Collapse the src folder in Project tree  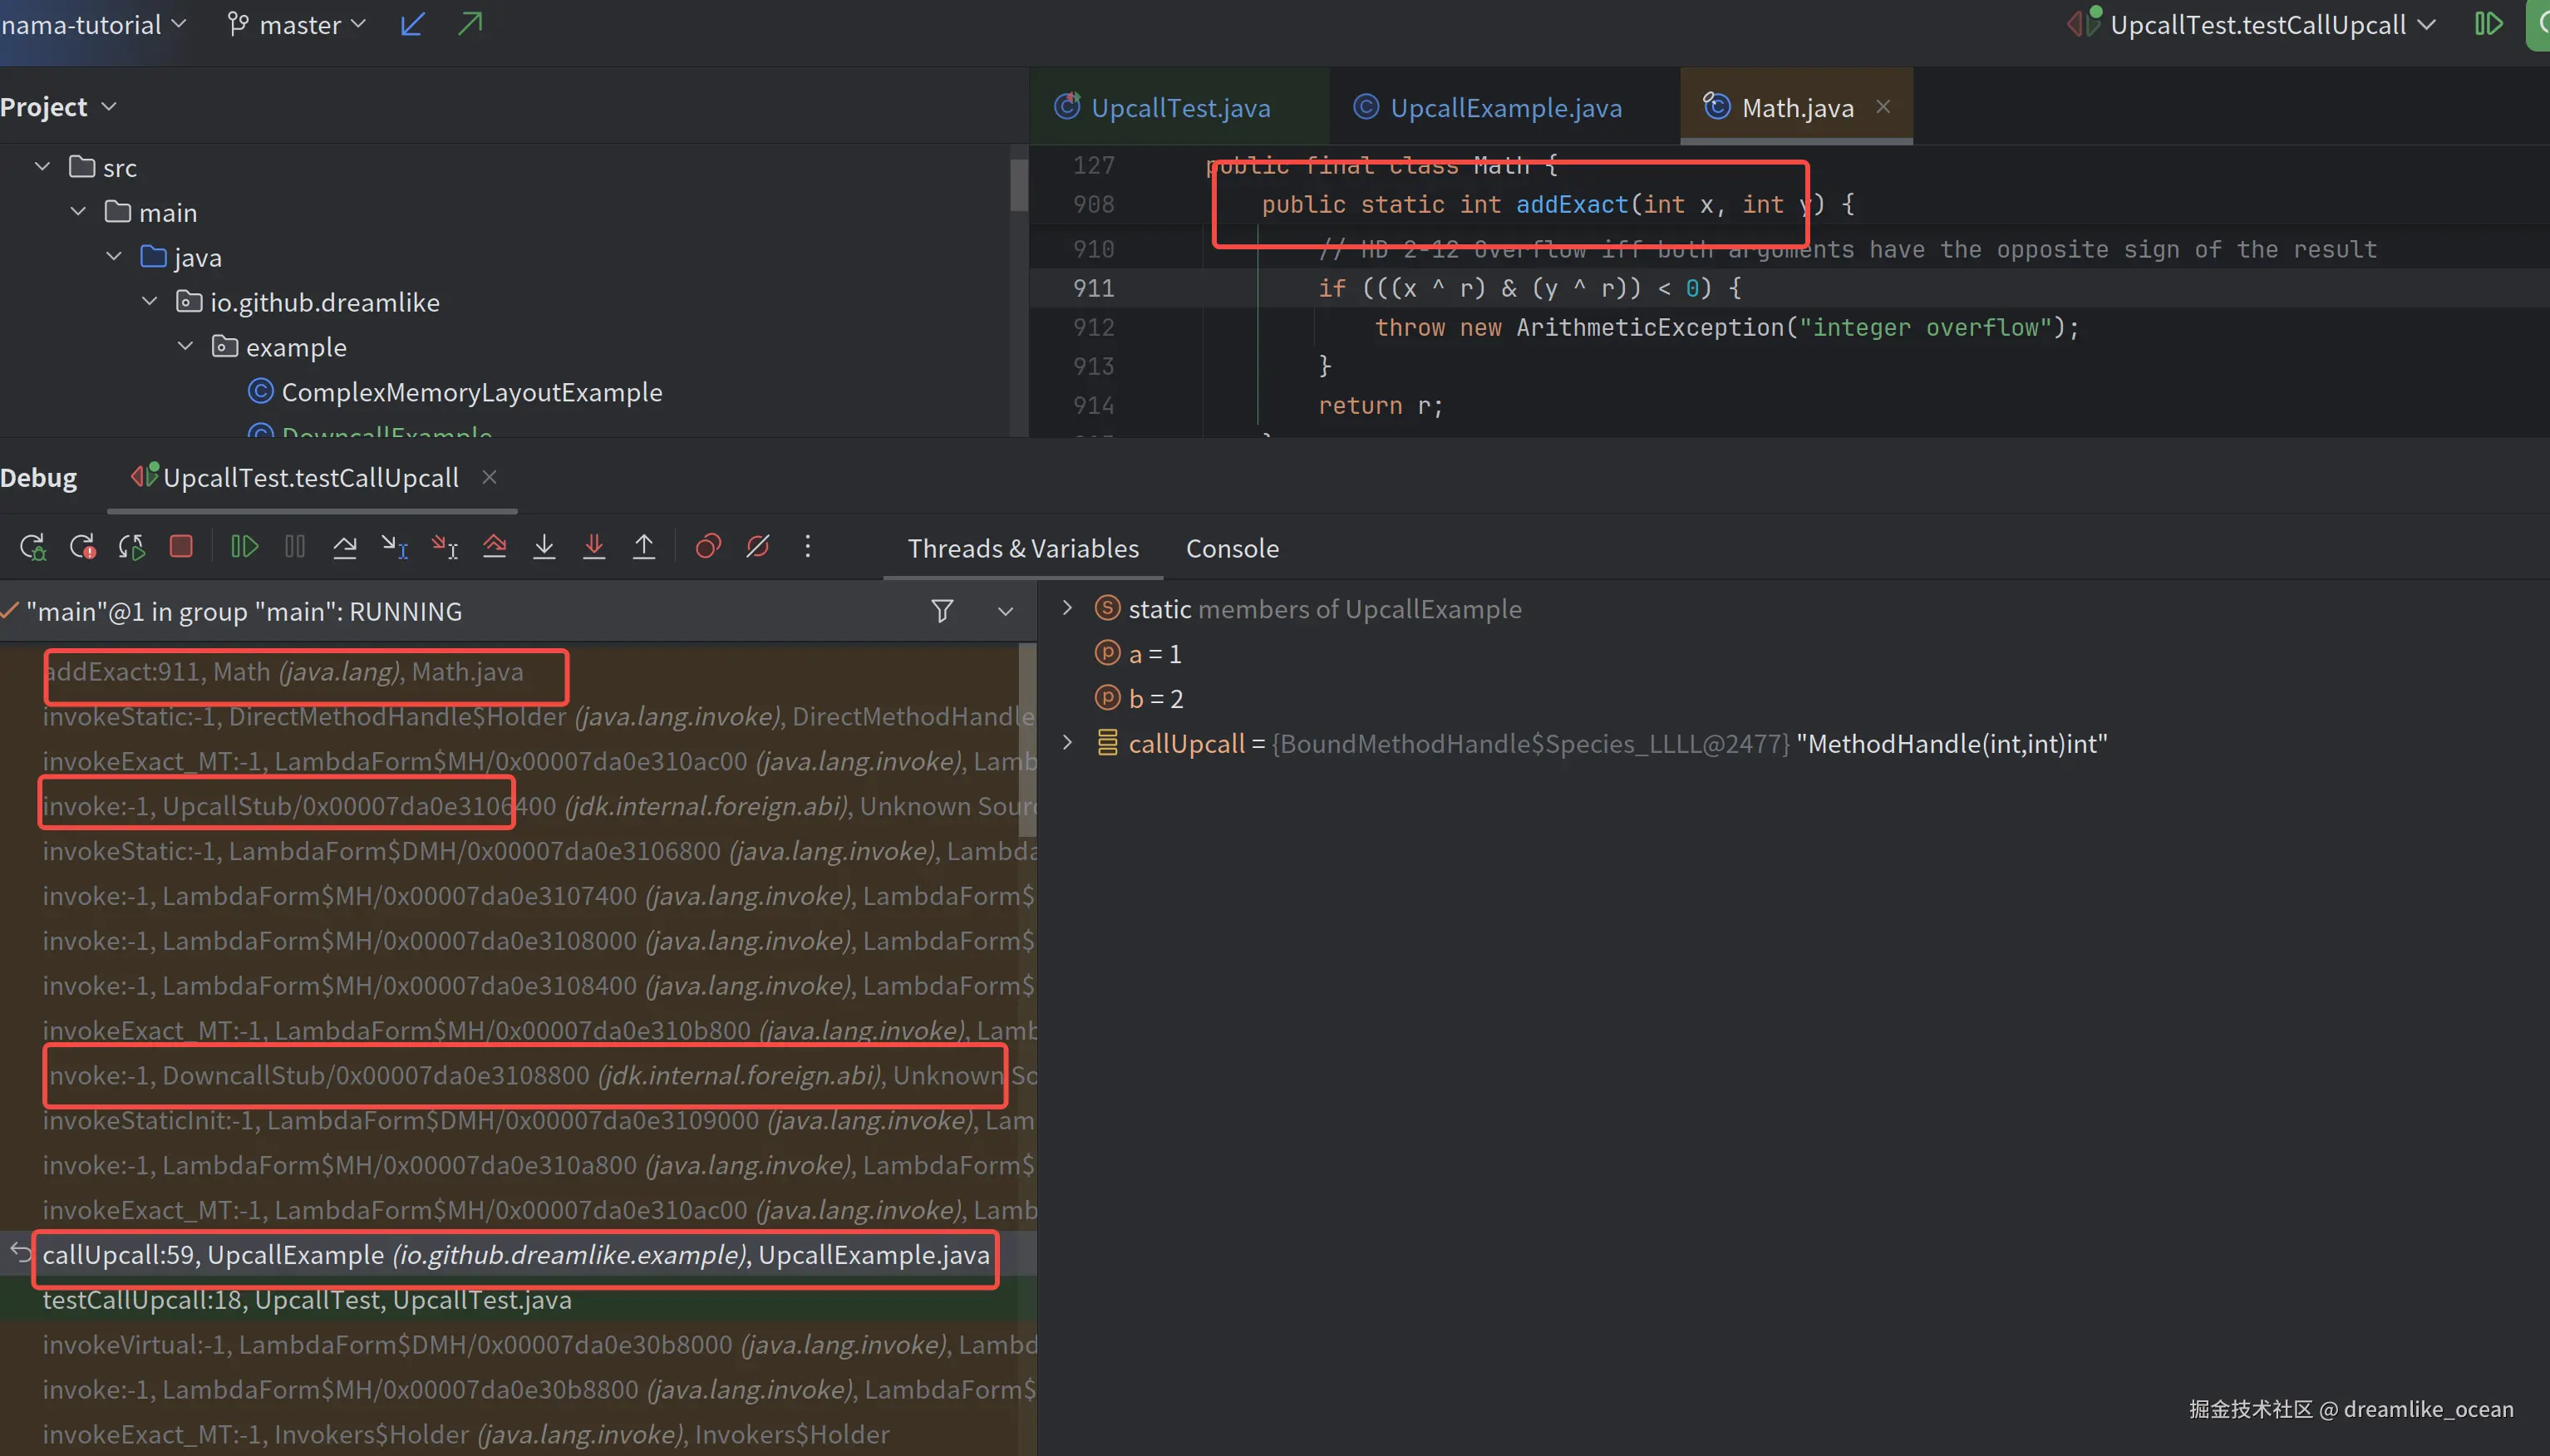tap(42, 167)
